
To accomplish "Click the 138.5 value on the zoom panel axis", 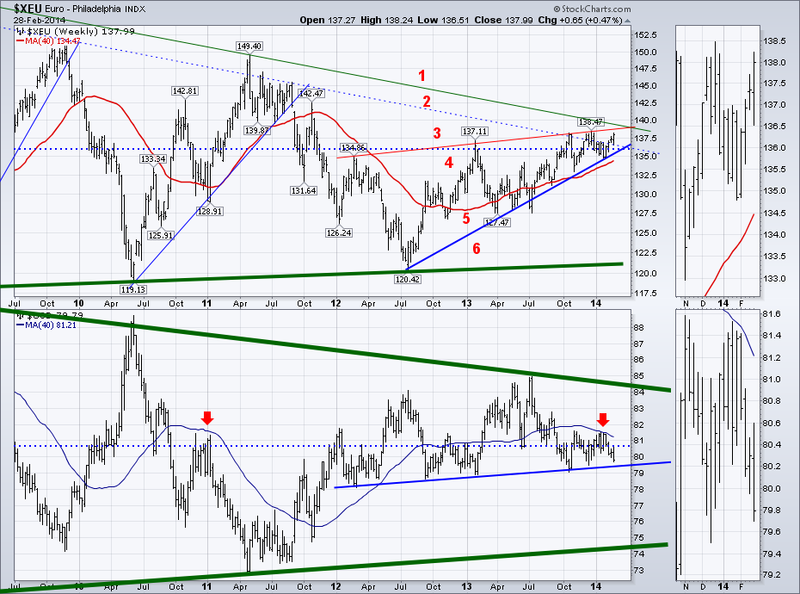I will (x=773, y=41).
